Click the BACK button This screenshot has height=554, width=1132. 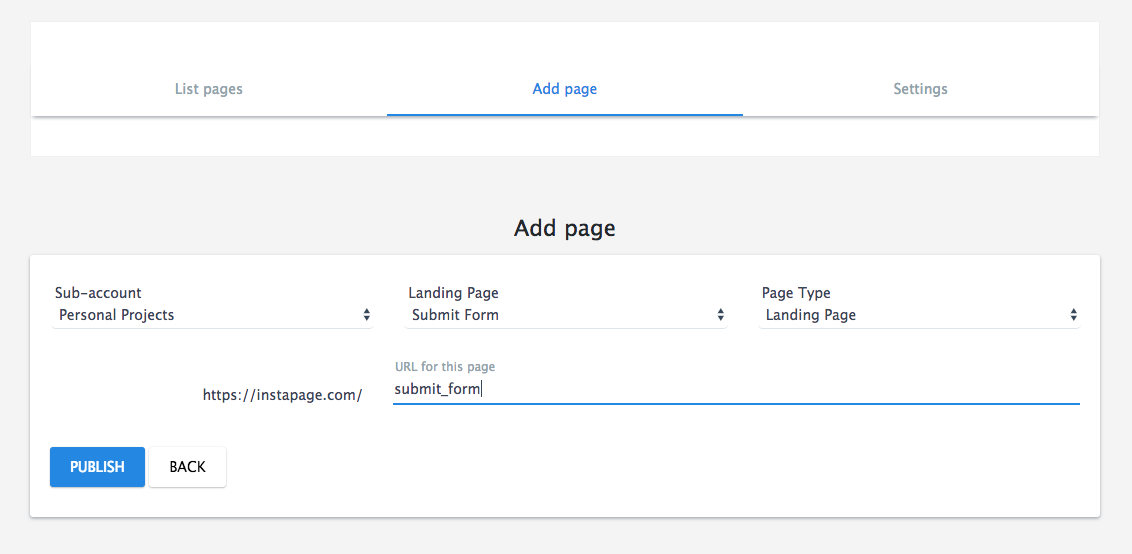coord(187,467)
